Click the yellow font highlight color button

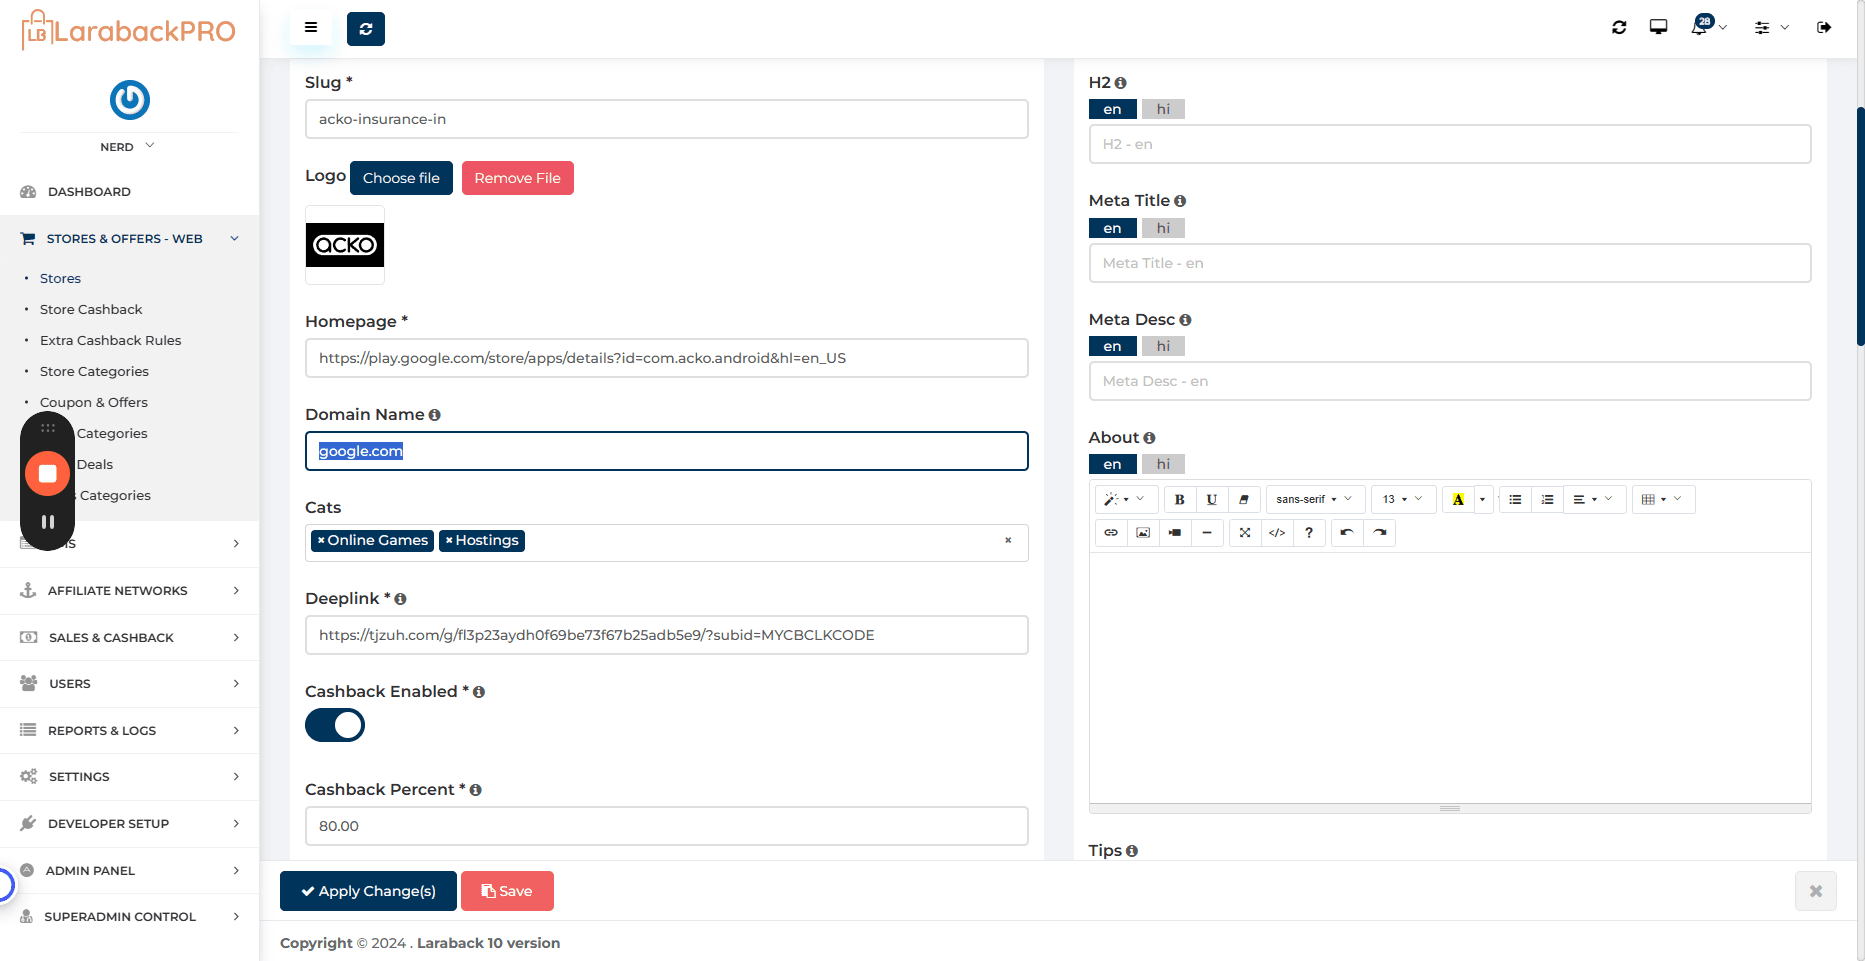click(x=1458, y=499)
